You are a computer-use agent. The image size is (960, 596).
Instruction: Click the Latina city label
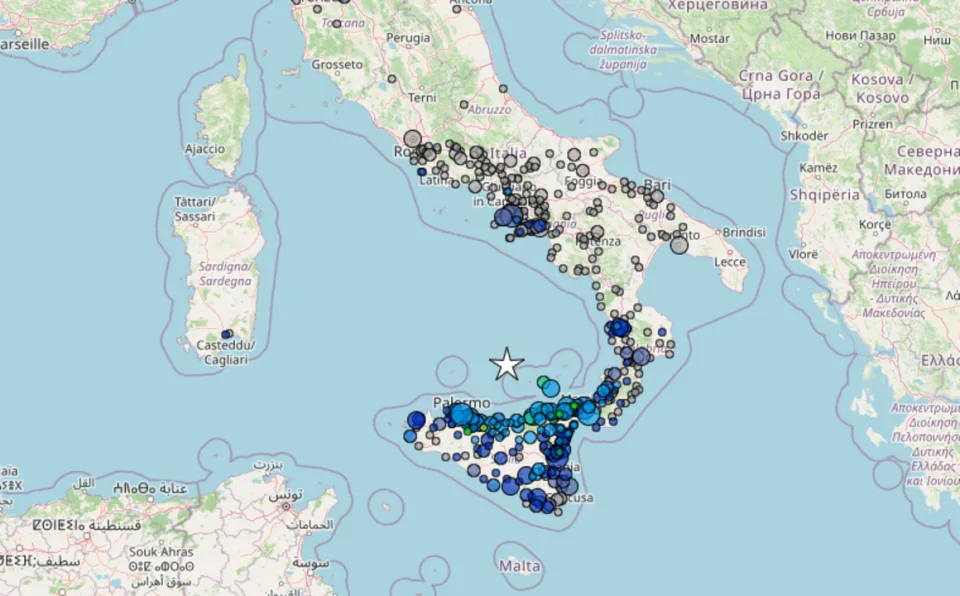coord(437,180)
